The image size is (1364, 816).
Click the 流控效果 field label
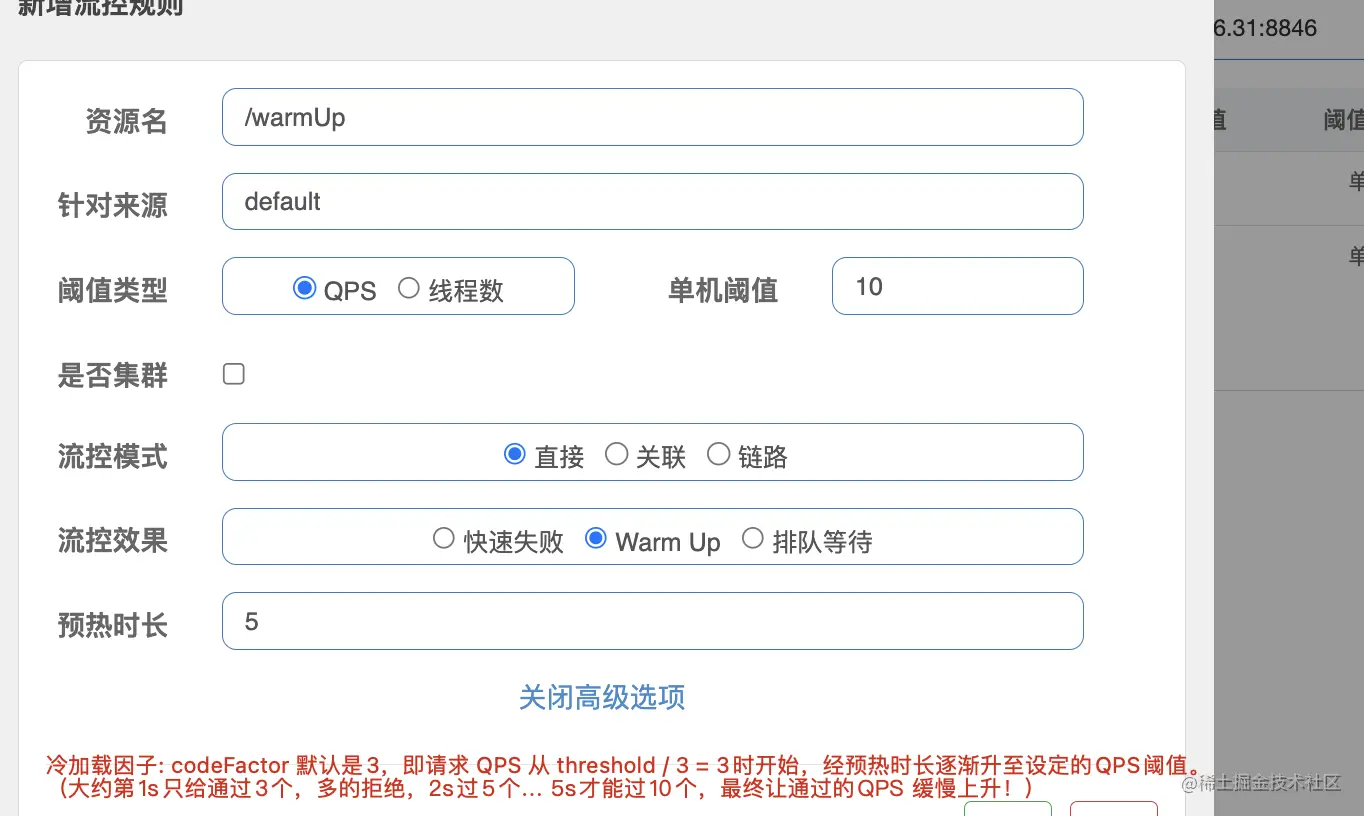[x=112, y=541]
